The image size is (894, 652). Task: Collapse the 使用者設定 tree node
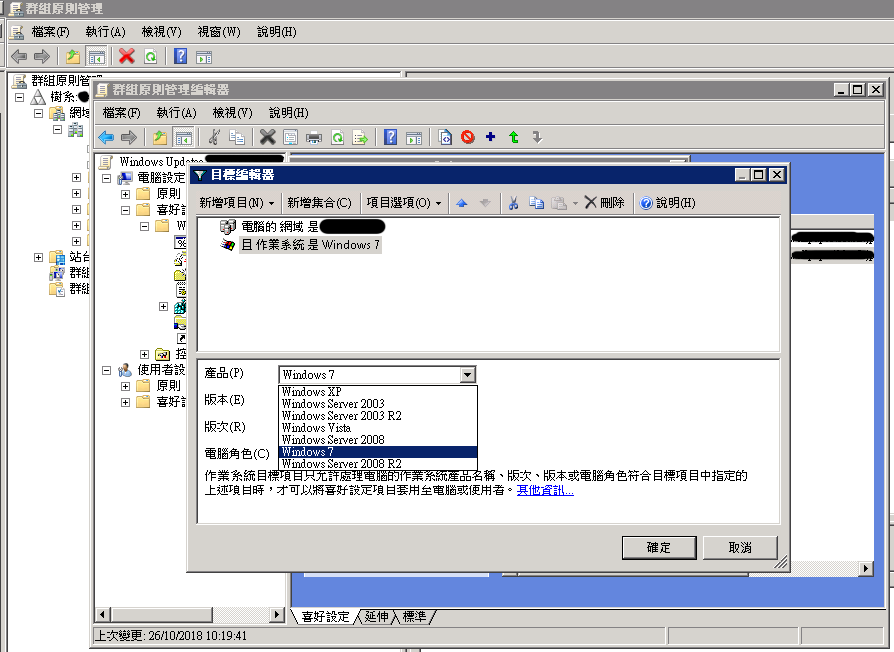[x=107, y=370]
